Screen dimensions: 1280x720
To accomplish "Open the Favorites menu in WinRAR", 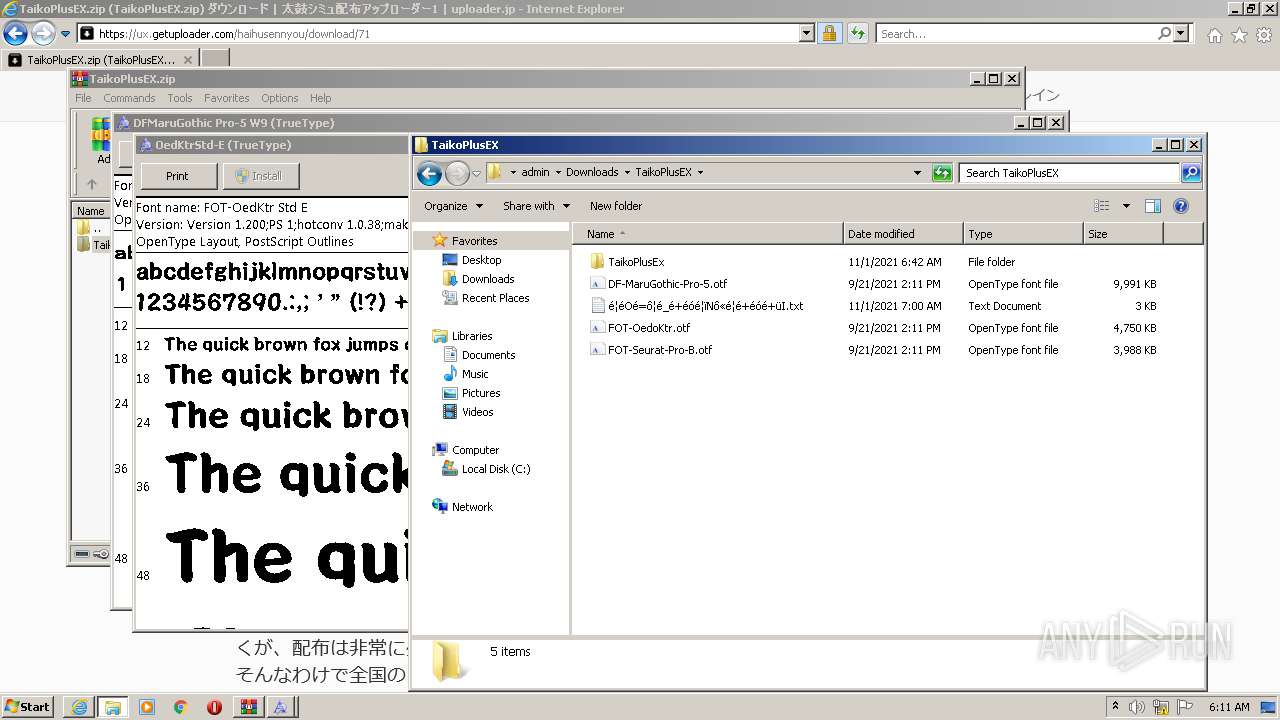I will click(227, 98).
